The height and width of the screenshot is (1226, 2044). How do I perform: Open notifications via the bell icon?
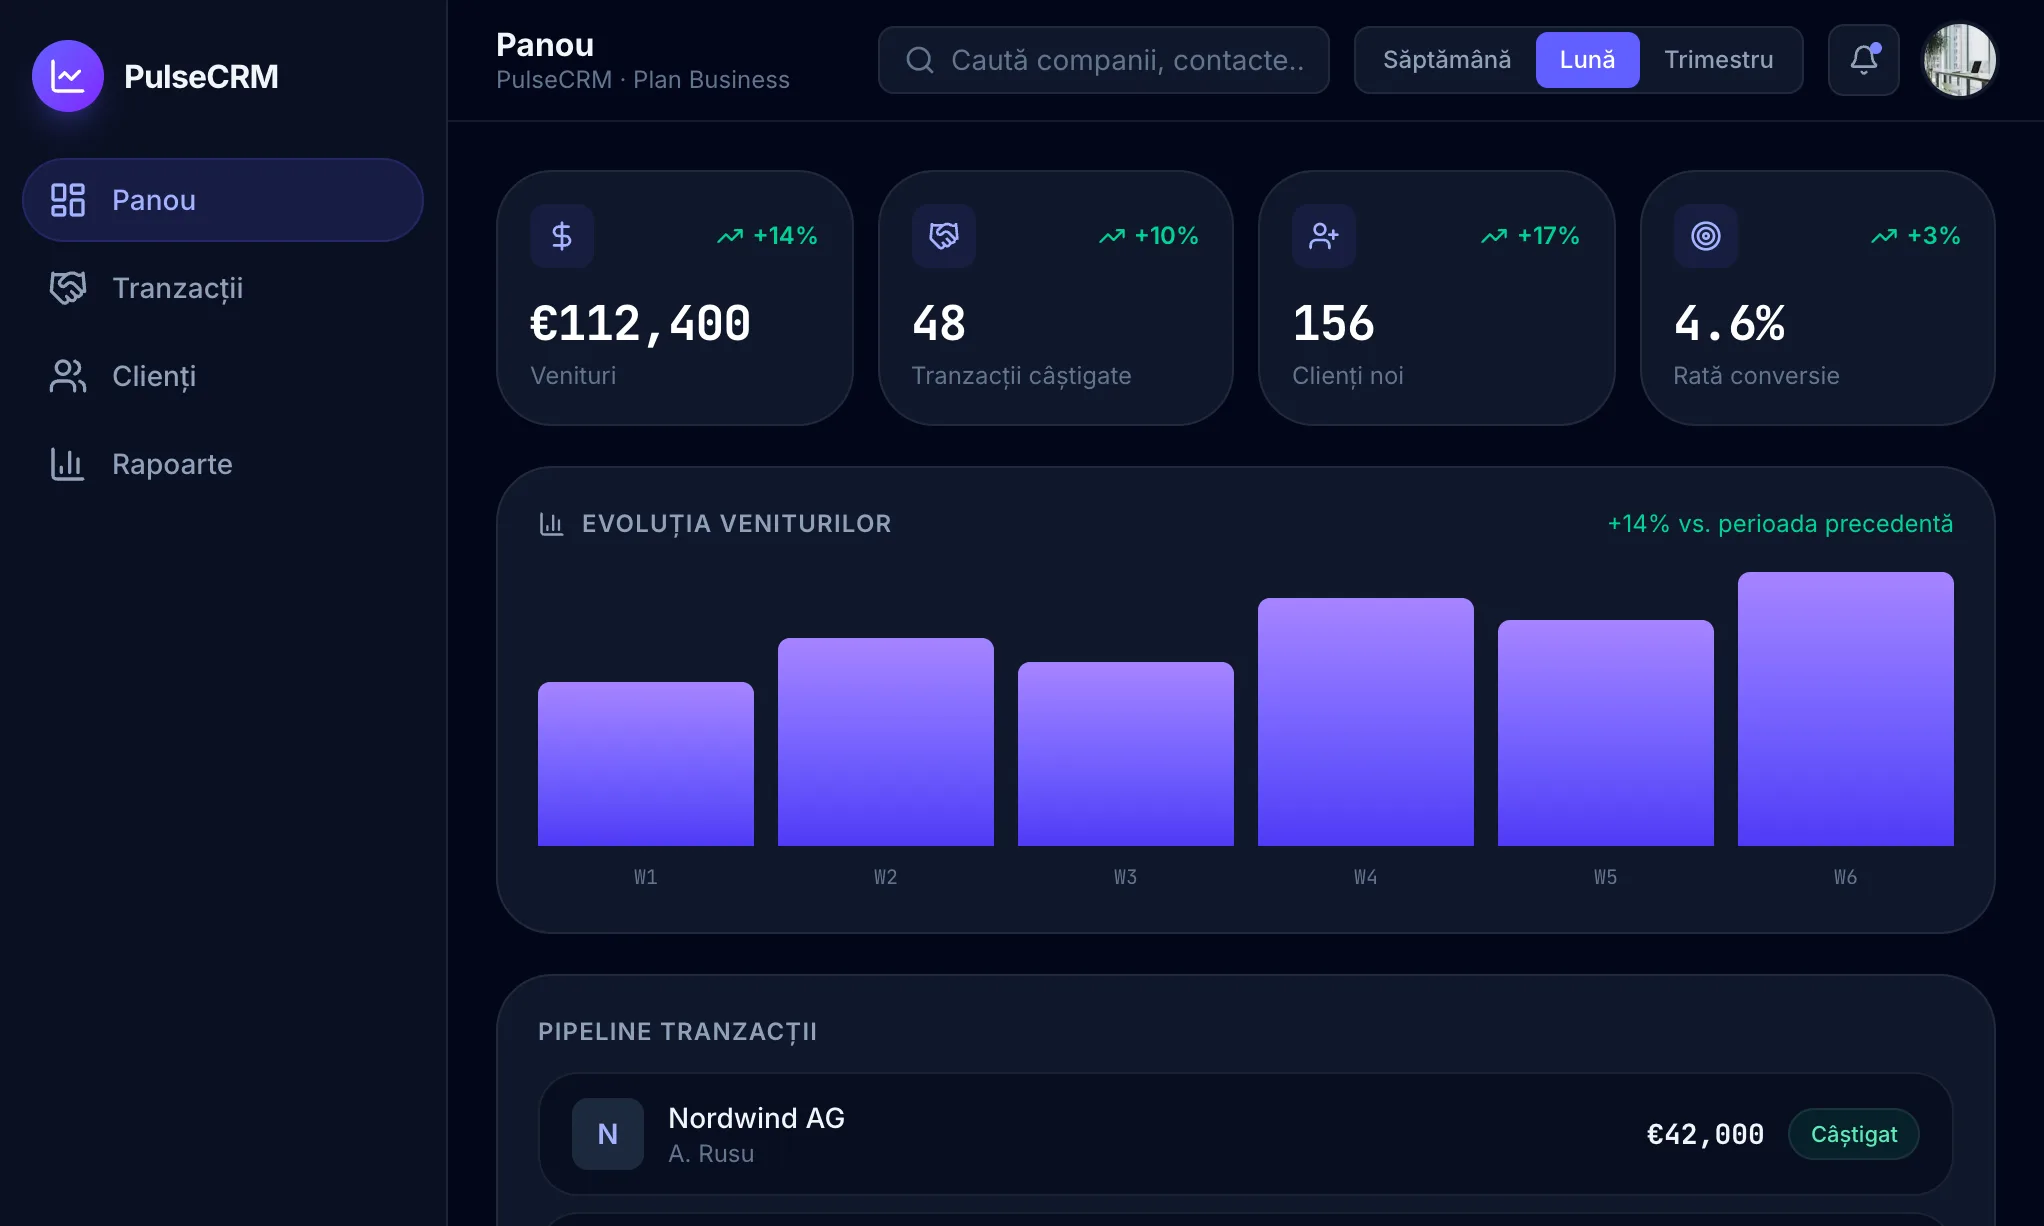point(1864,60)
